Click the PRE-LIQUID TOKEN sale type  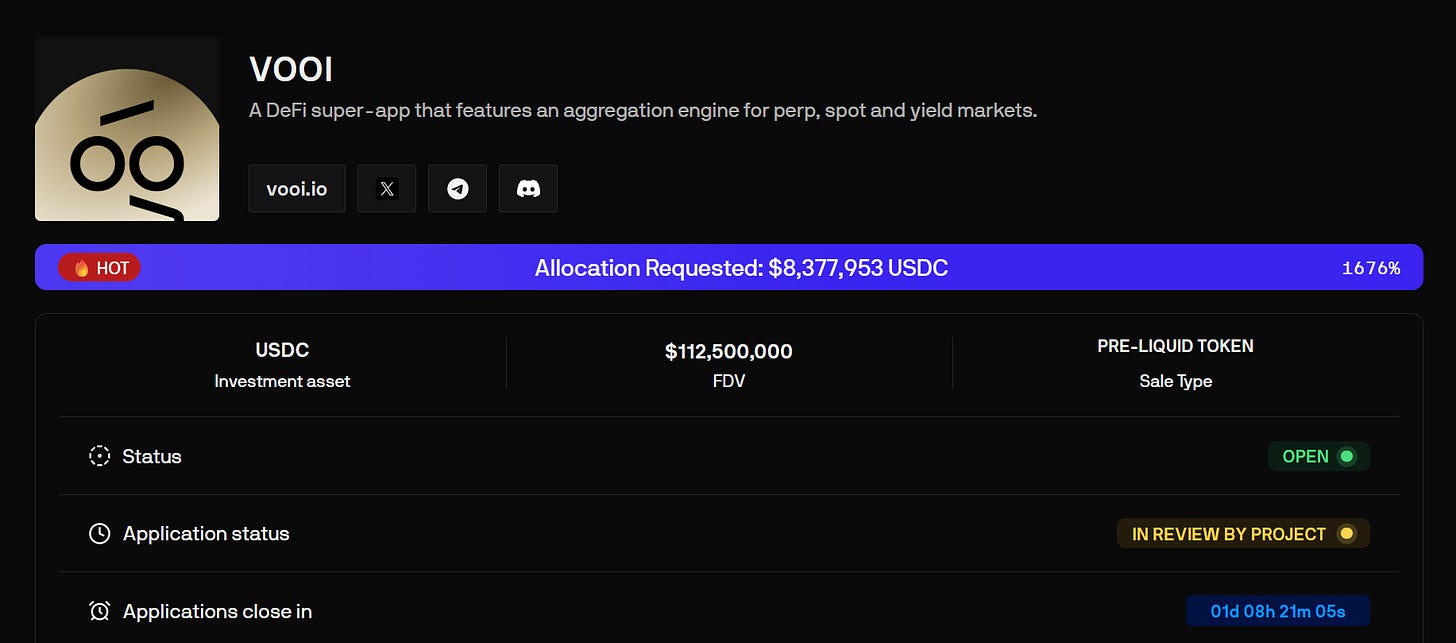(1175, 346)
